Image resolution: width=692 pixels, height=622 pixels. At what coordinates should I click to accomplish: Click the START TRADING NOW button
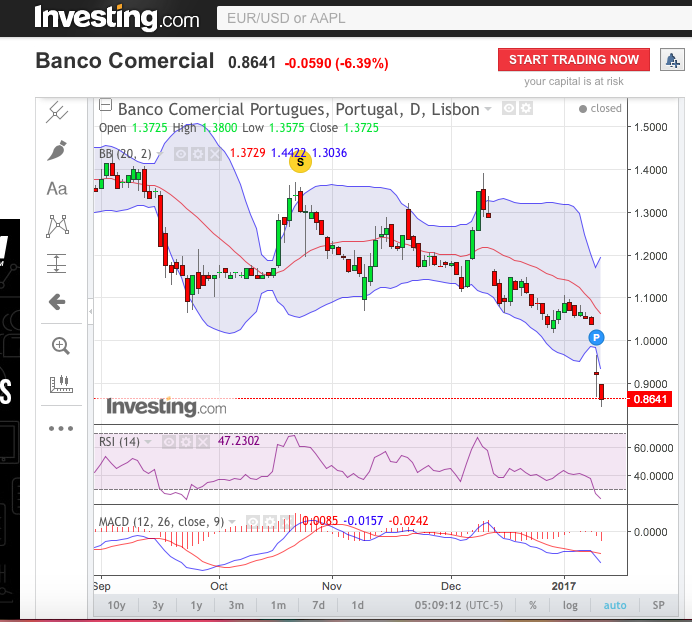click(574, 60)
